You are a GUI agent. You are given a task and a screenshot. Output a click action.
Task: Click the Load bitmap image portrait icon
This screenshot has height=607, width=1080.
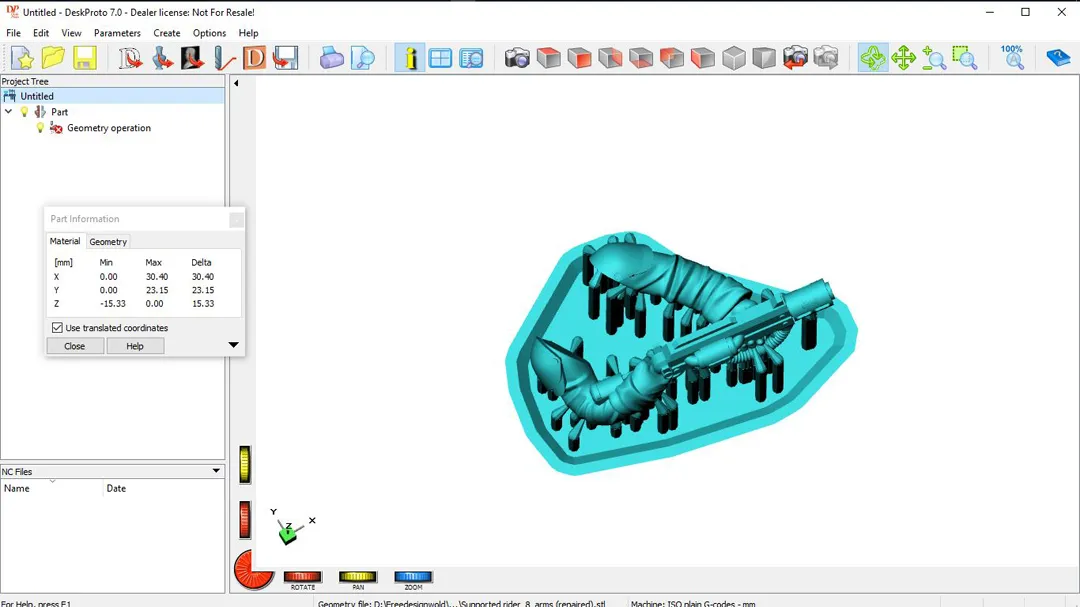192,58
